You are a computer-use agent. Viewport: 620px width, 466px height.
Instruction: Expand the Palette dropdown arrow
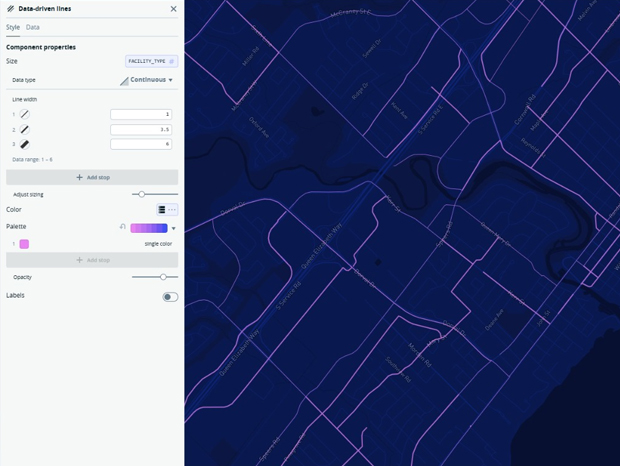[x=174, y=228]
